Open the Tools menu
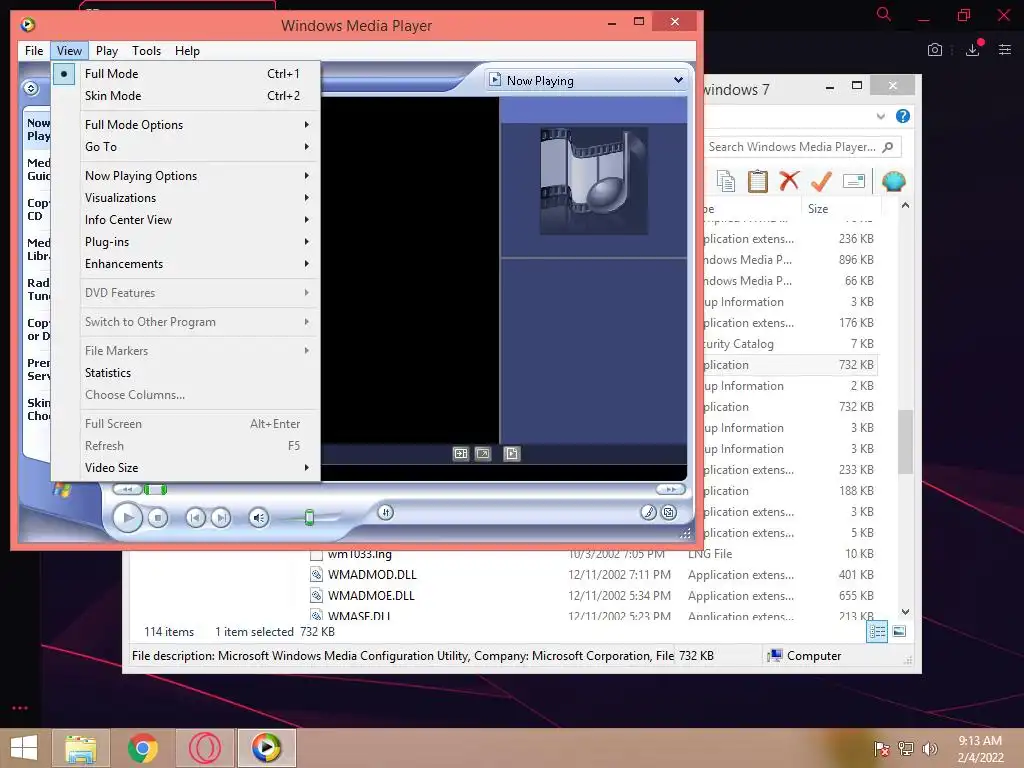The height and width of the screenshot is (768, 1024). 146,50
